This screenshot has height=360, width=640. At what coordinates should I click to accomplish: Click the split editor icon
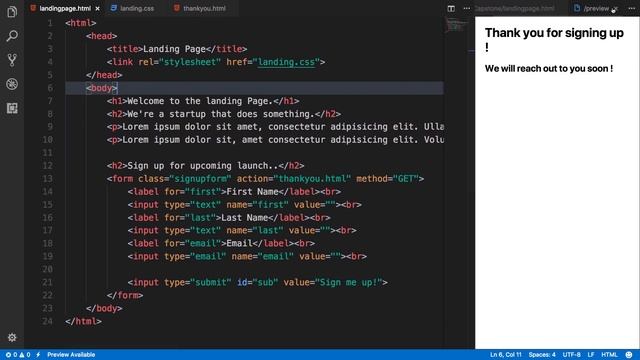click(x=451, y=8)
